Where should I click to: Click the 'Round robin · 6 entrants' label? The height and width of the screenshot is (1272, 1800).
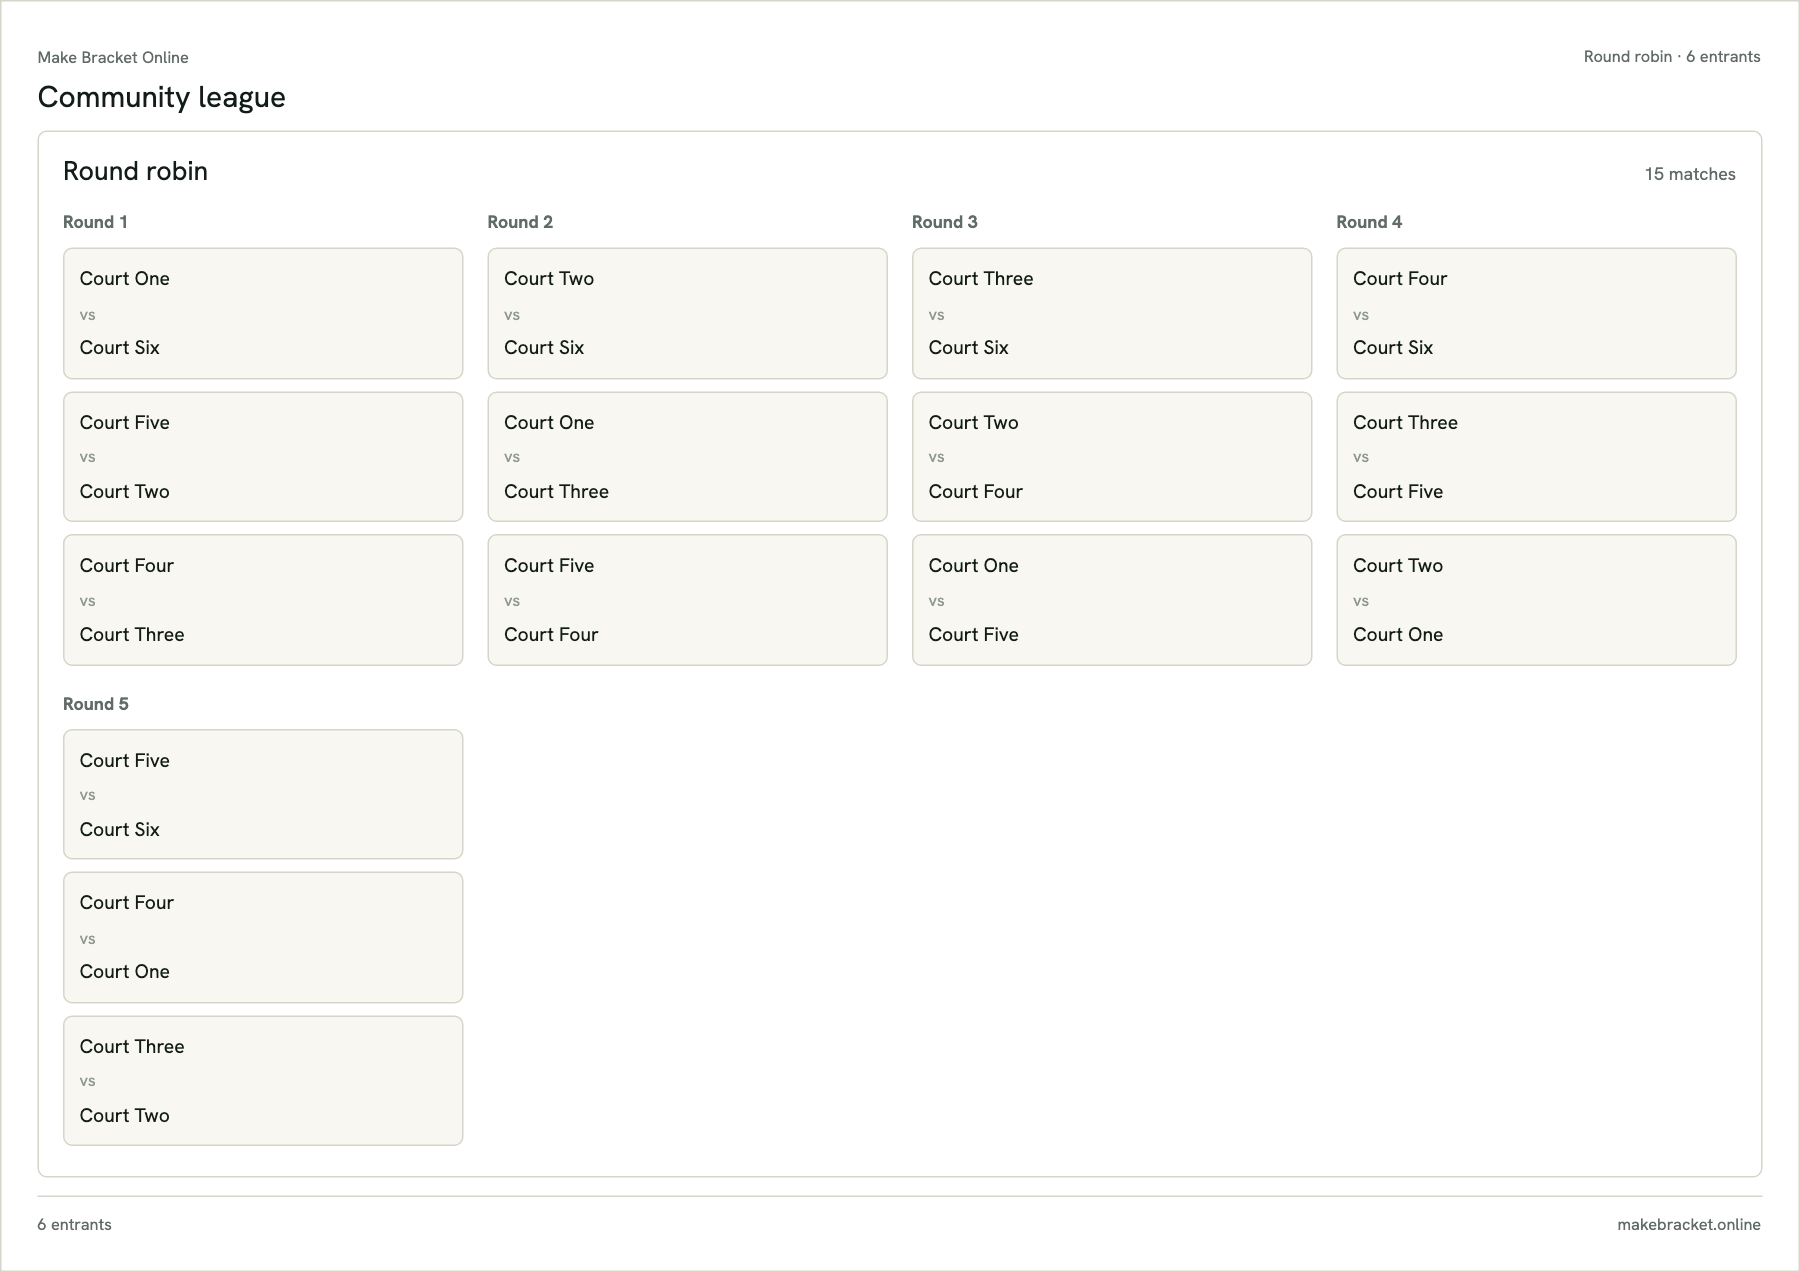(1672, 57)
